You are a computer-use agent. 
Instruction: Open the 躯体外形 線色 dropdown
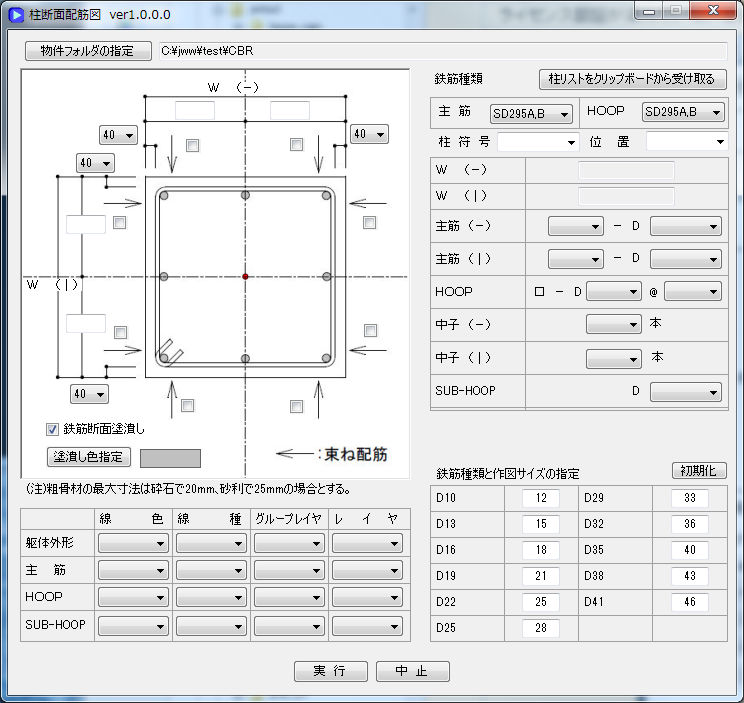[133, 543]
